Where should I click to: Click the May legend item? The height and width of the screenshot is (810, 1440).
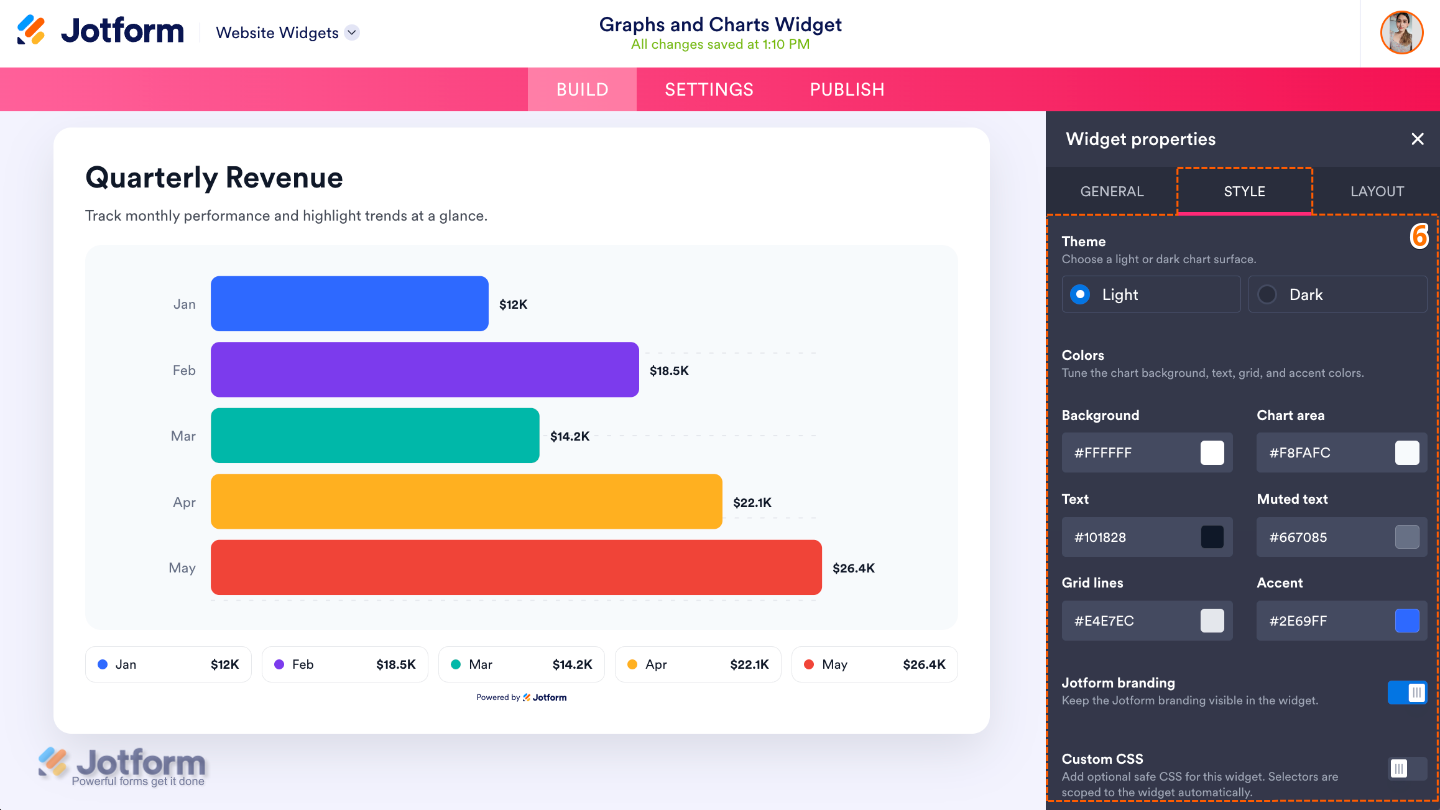point(875,664)
